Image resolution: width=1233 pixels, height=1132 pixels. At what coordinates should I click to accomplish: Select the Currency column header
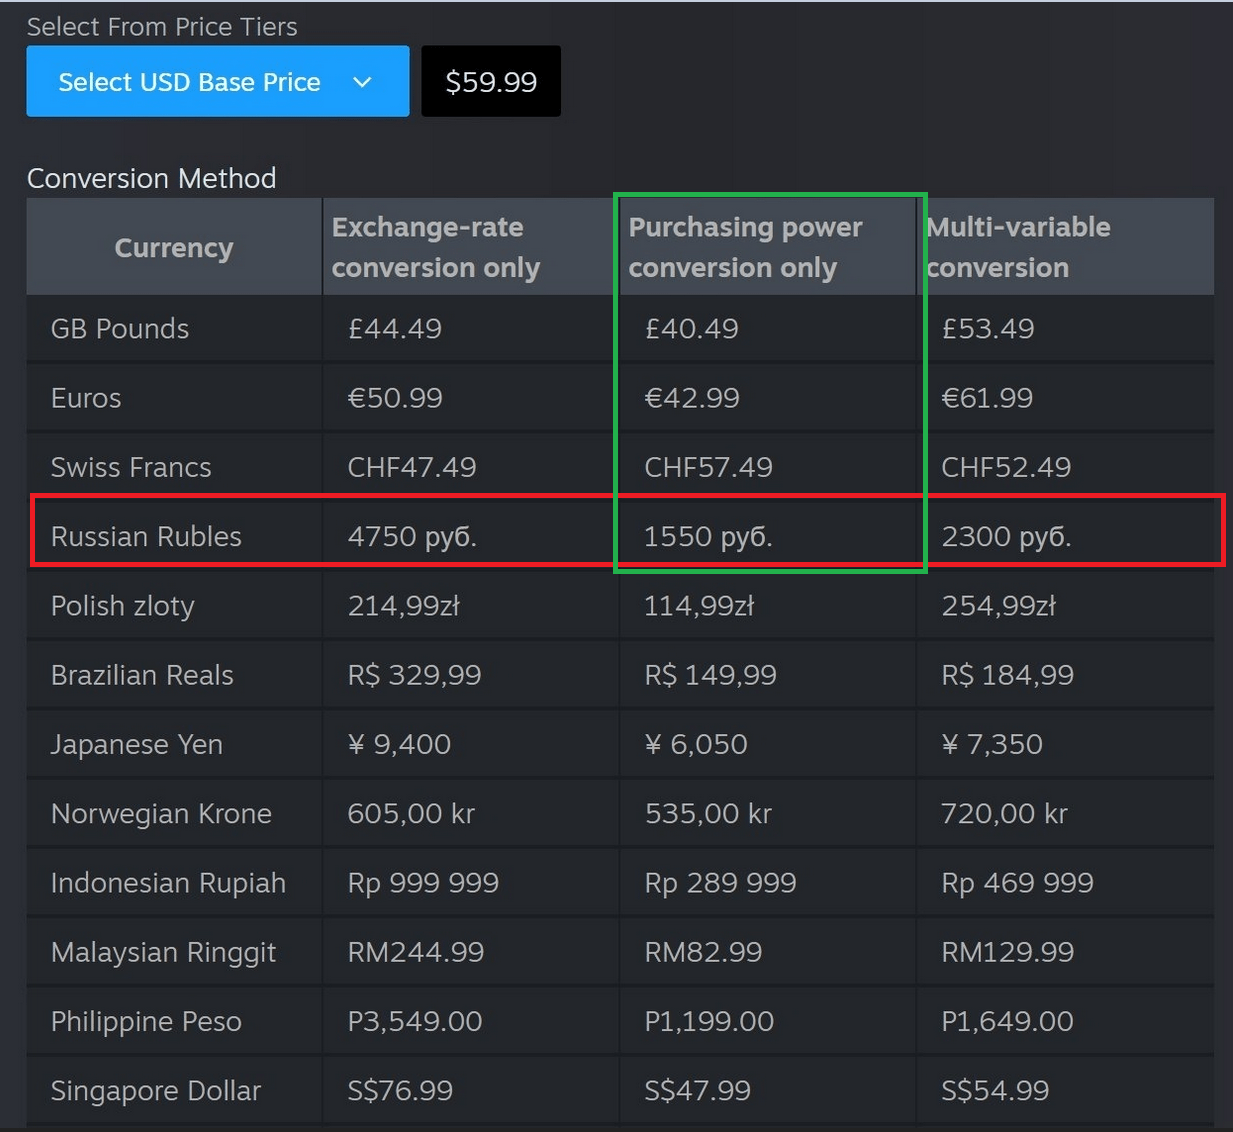(x=174, y=248)
